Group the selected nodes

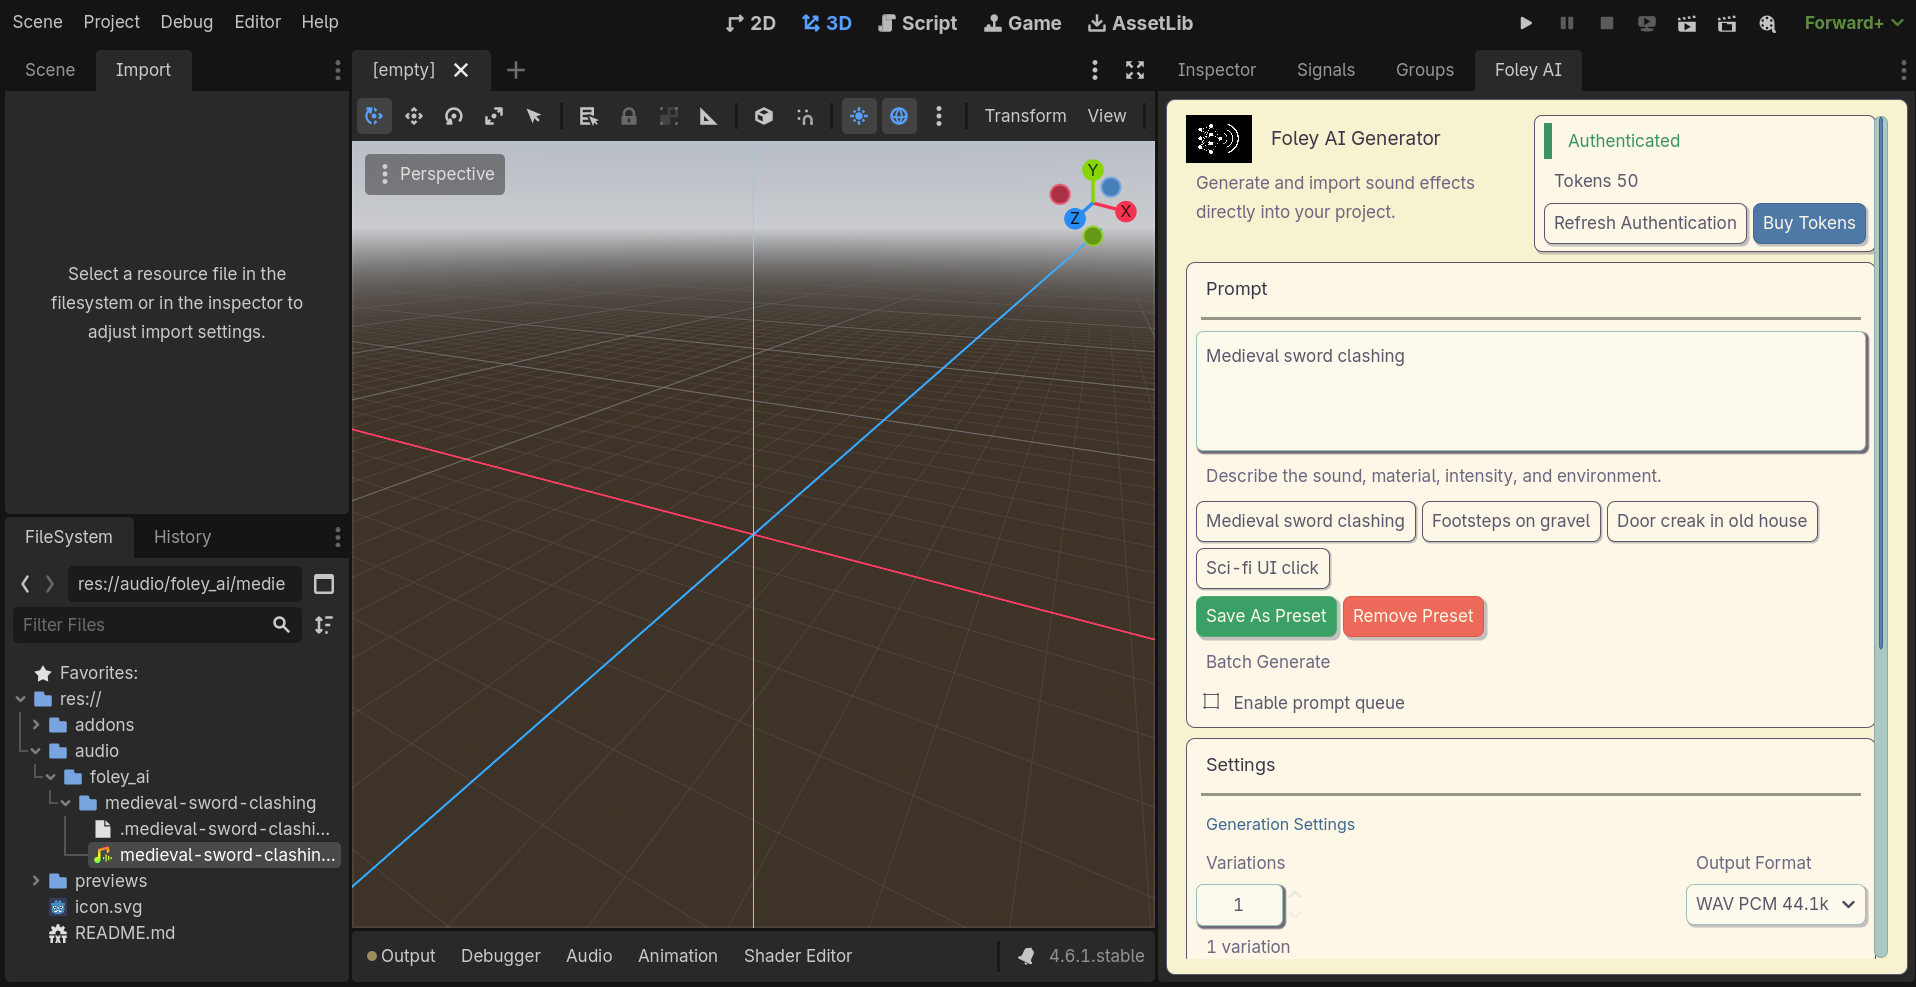coord(668,116)
